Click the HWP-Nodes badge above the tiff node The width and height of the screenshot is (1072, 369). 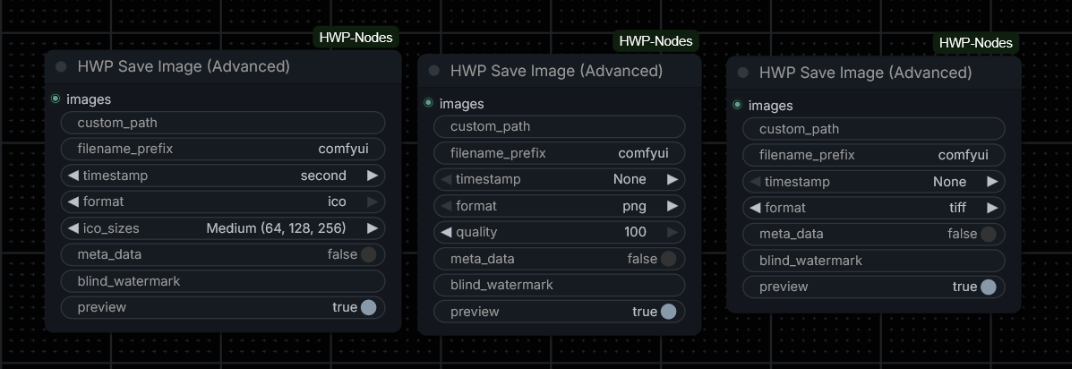(976, 43)
